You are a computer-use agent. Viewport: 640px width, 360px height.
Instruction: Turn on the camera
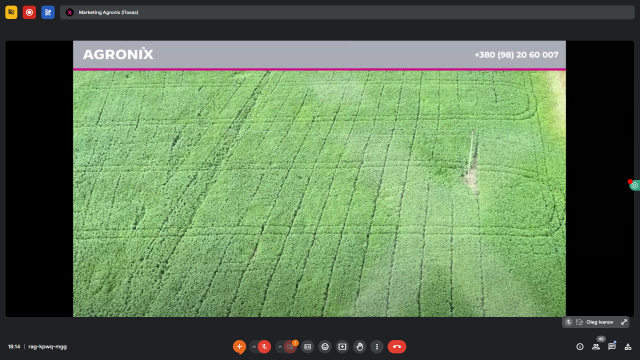[290, 347]
